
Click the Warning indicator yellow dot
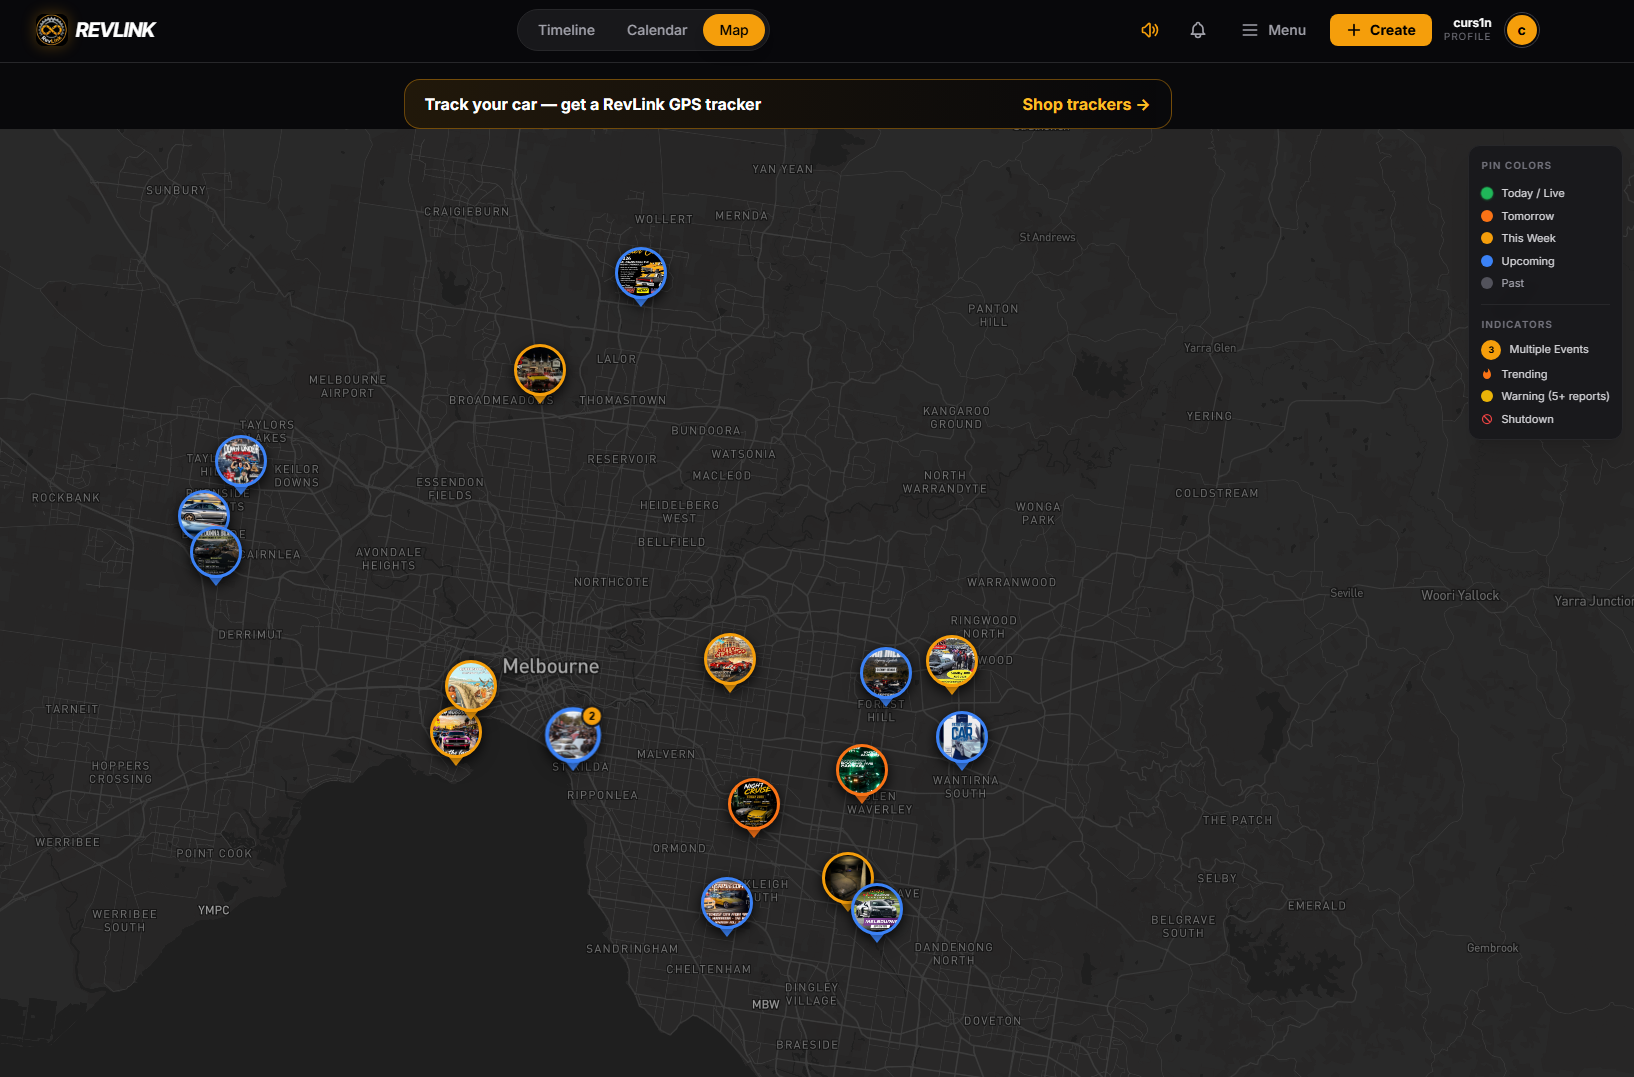coord(1487,396)
